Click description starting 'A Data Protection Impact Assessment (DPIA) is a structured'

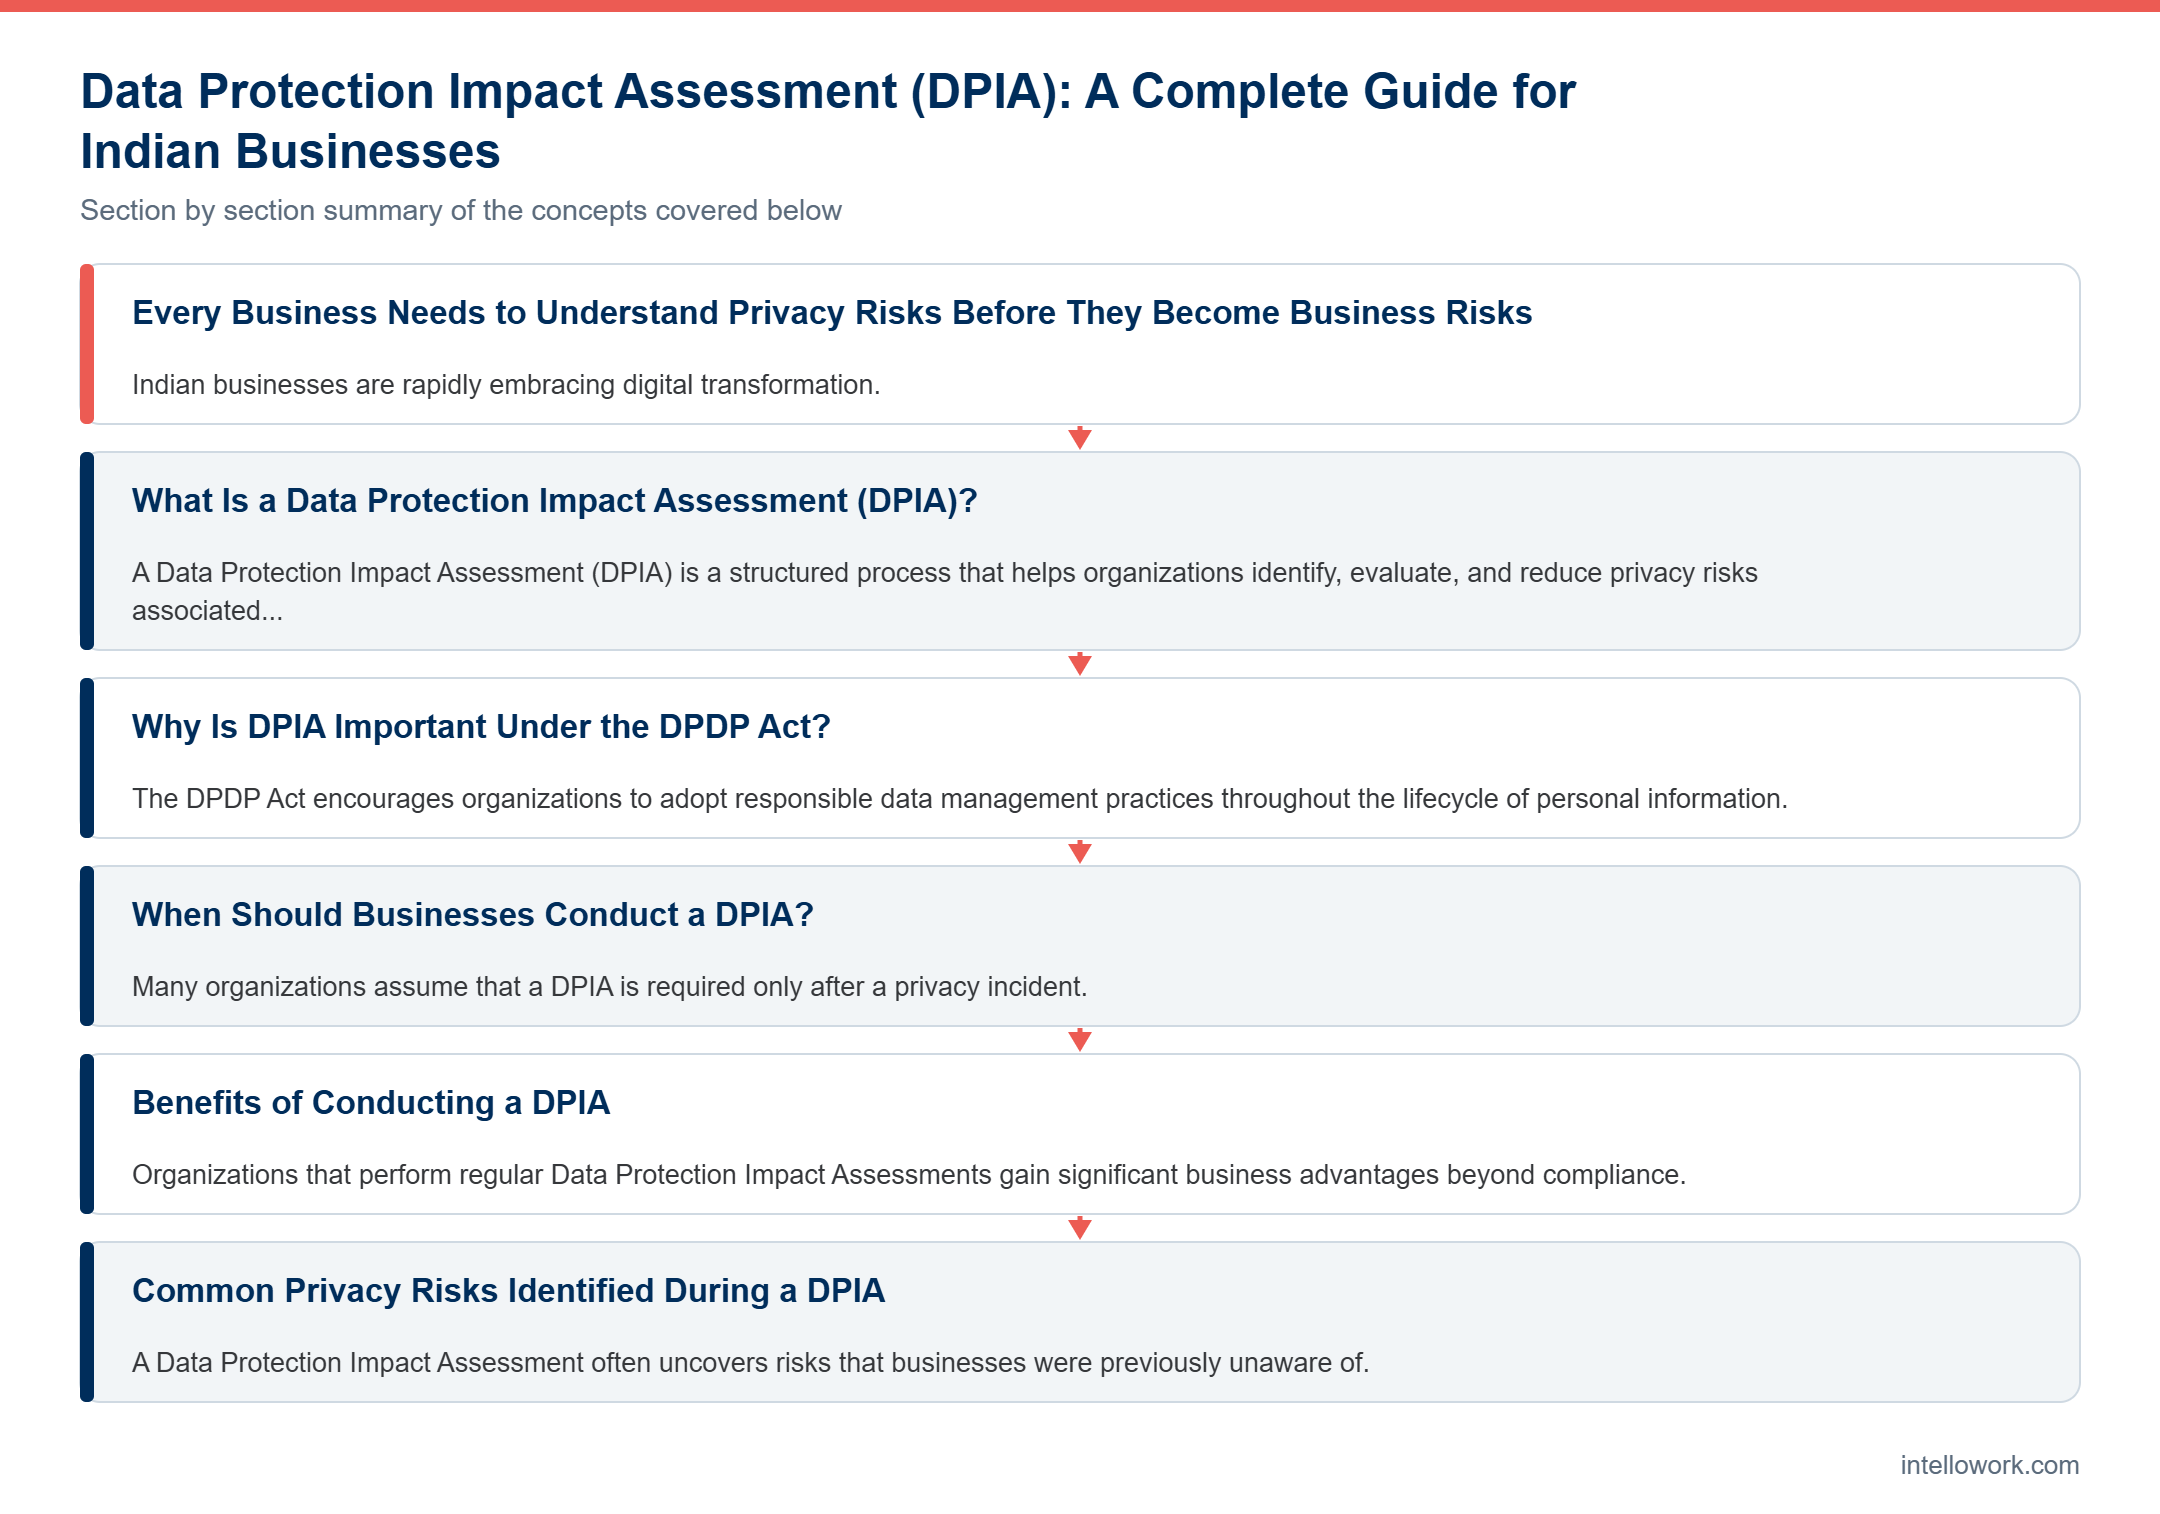(x=945, y=591)
